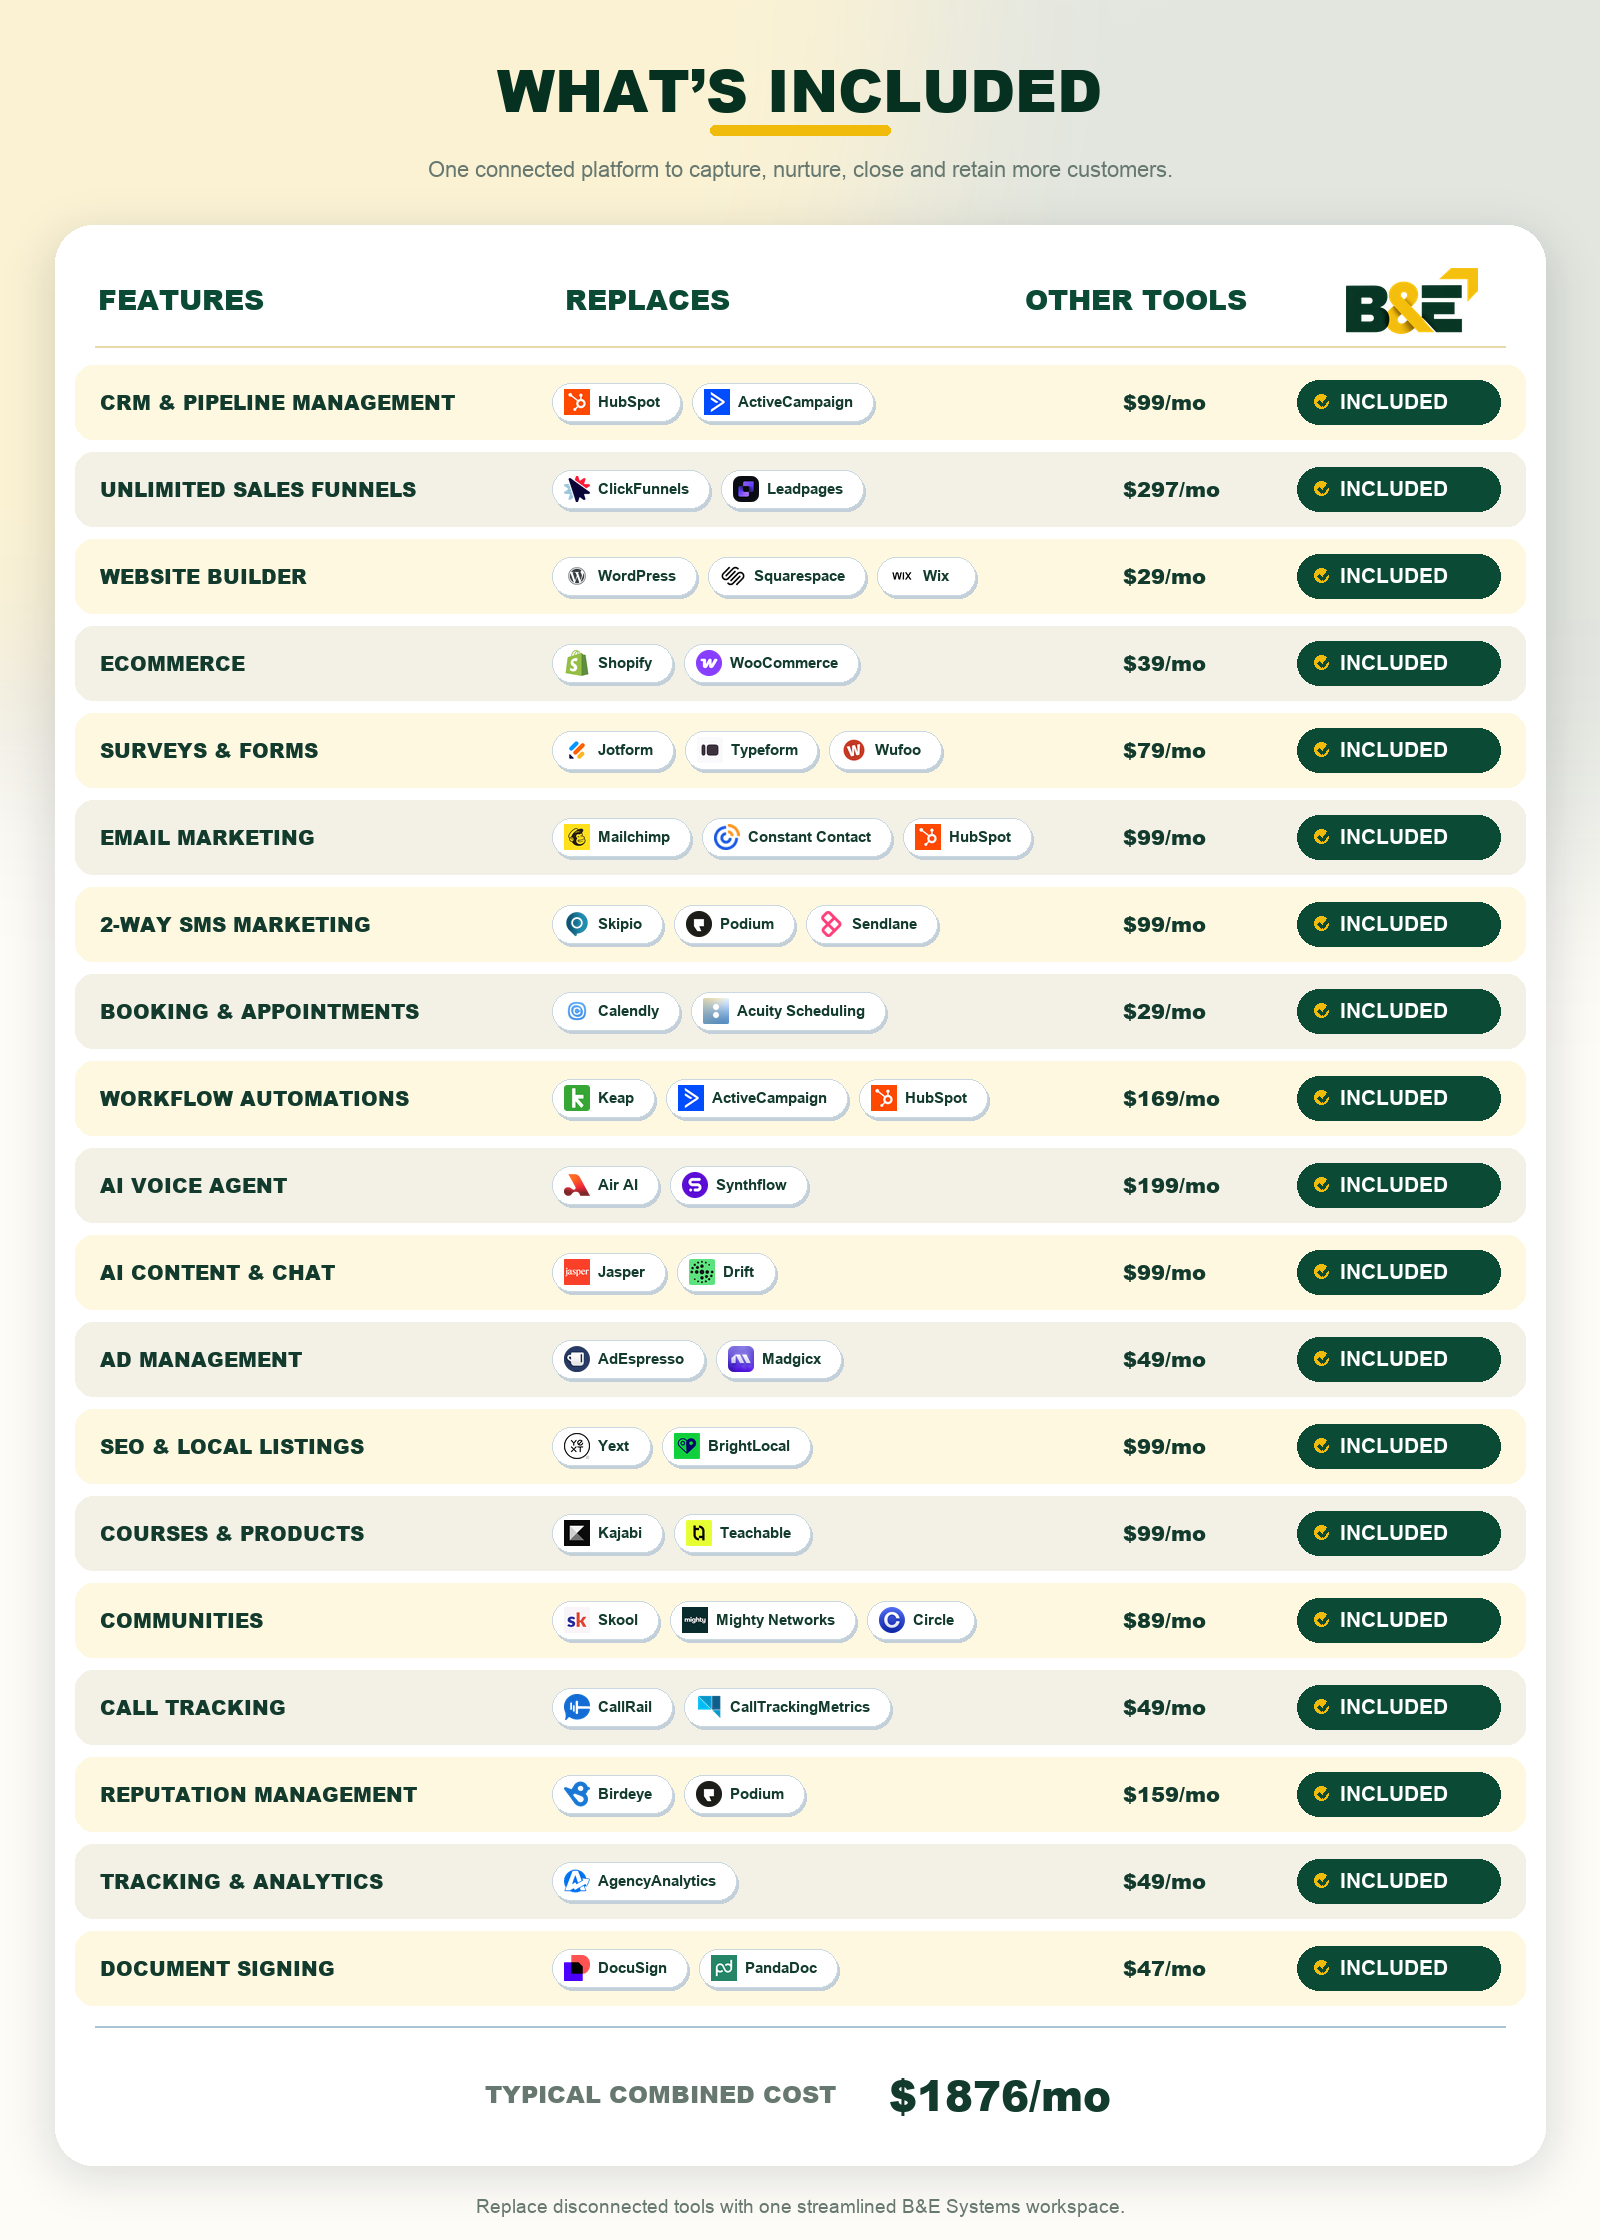Click the "OTHER TOOLS" column header
The height and width of the screenshot is (2240, 1600).
tap(1136, 300)
